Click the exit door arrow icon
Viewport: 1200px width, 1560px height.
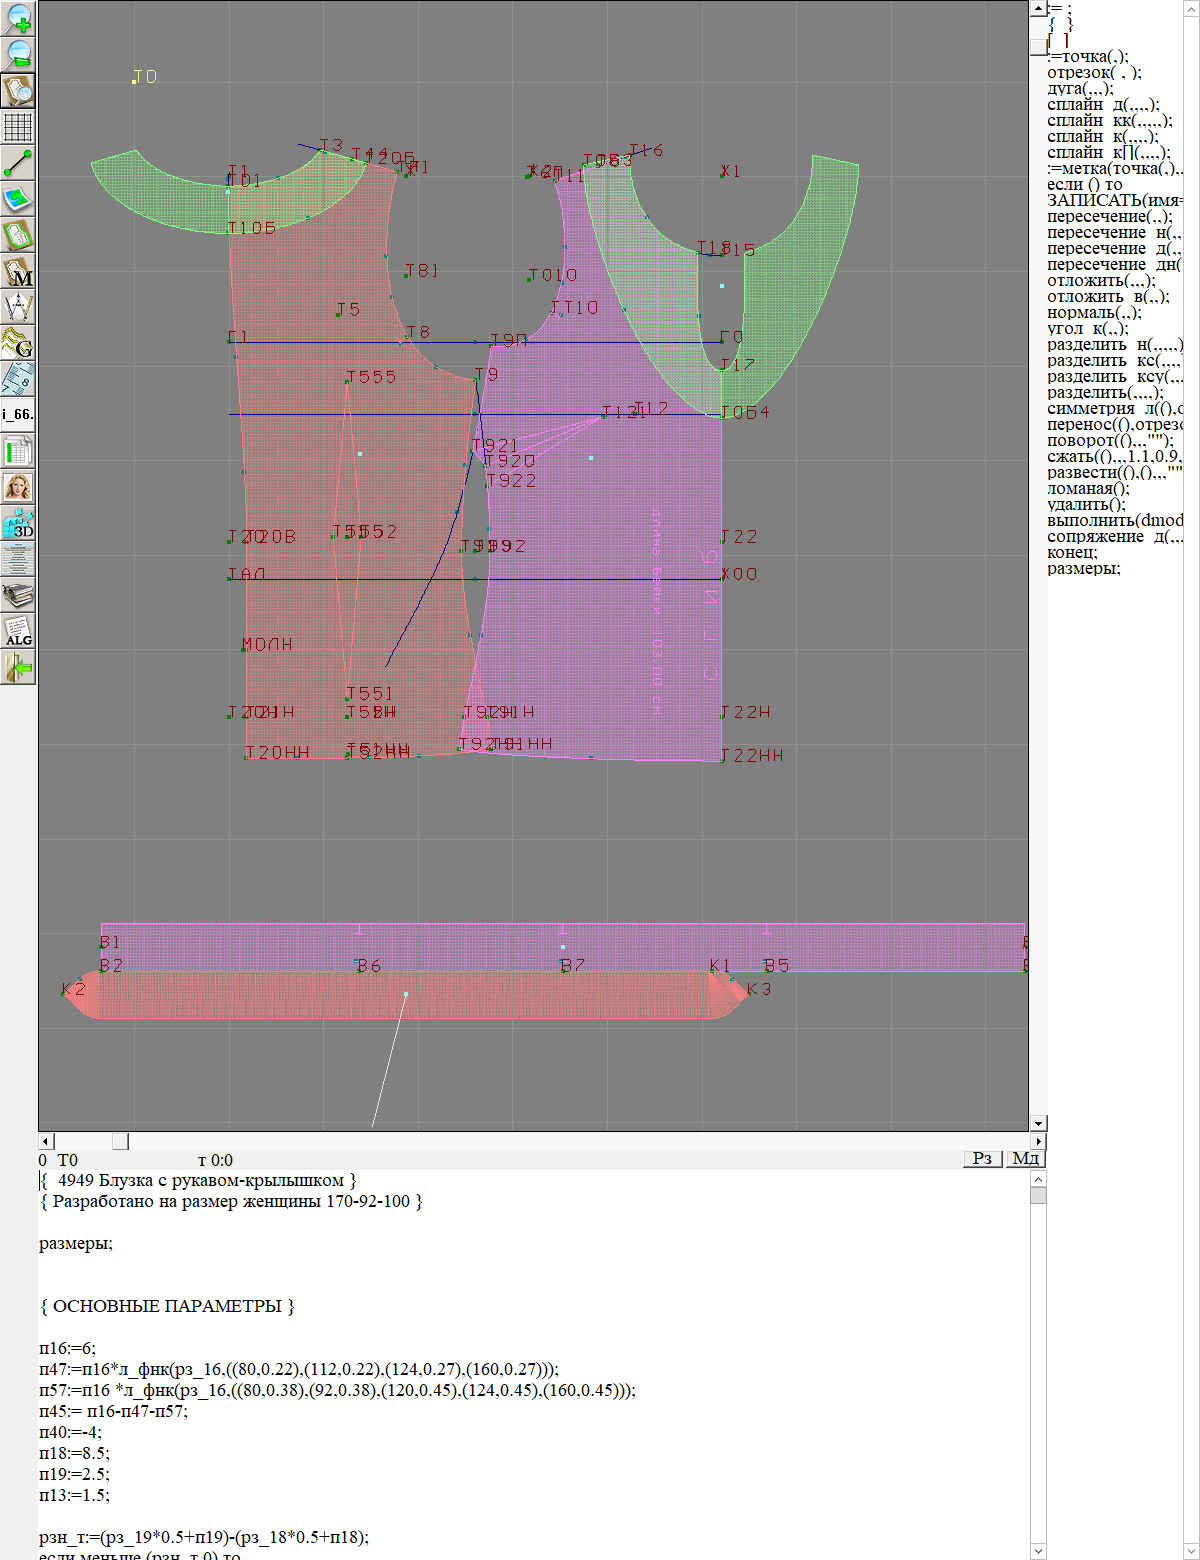pos(18,667)
